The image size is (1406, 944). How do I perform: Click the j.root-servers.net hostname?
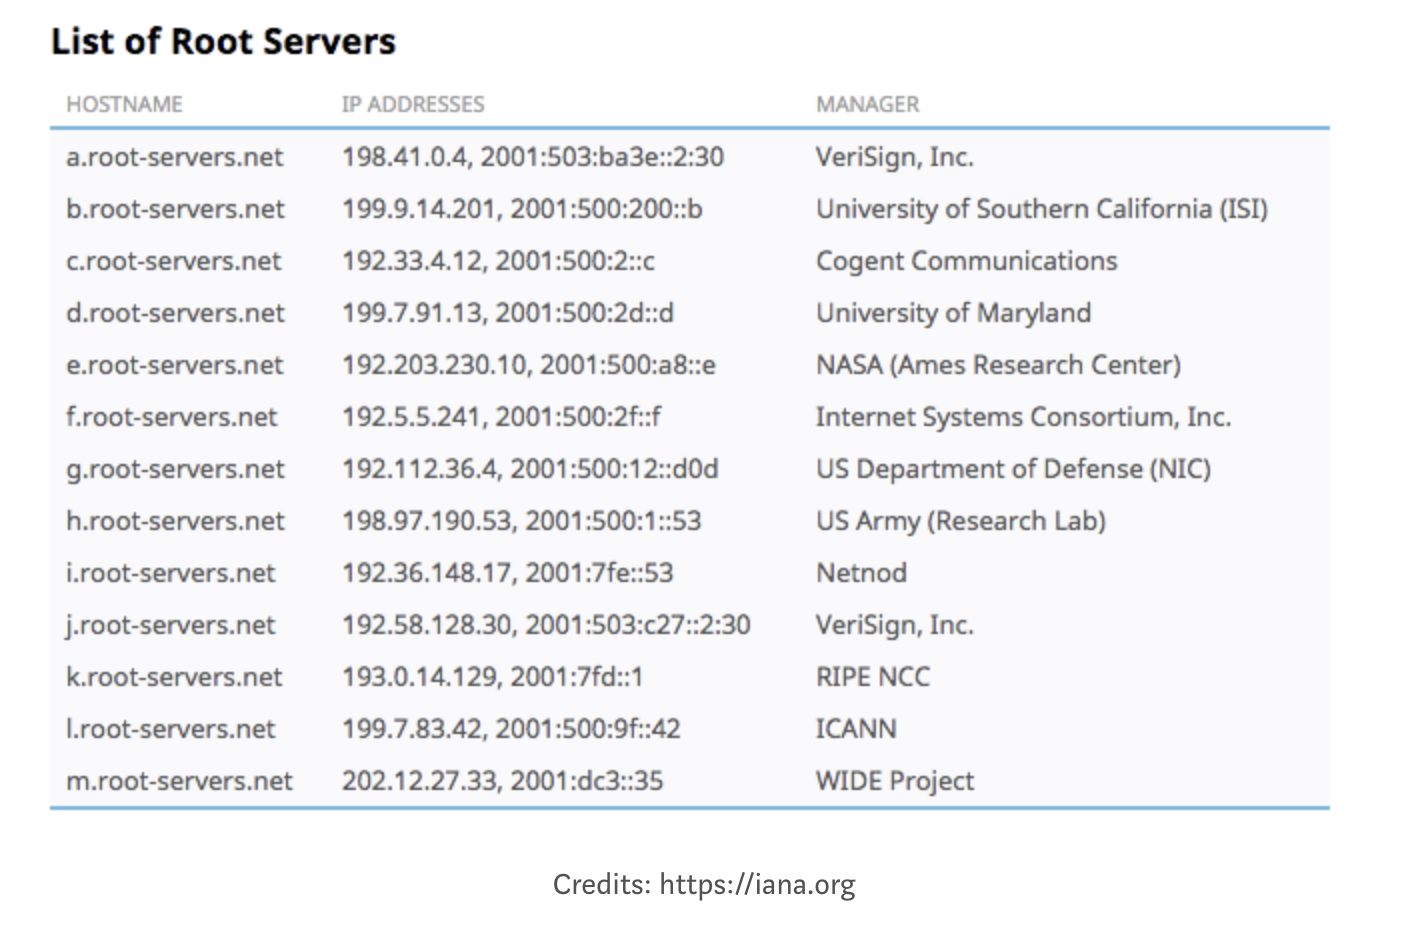tap(170, 625)
